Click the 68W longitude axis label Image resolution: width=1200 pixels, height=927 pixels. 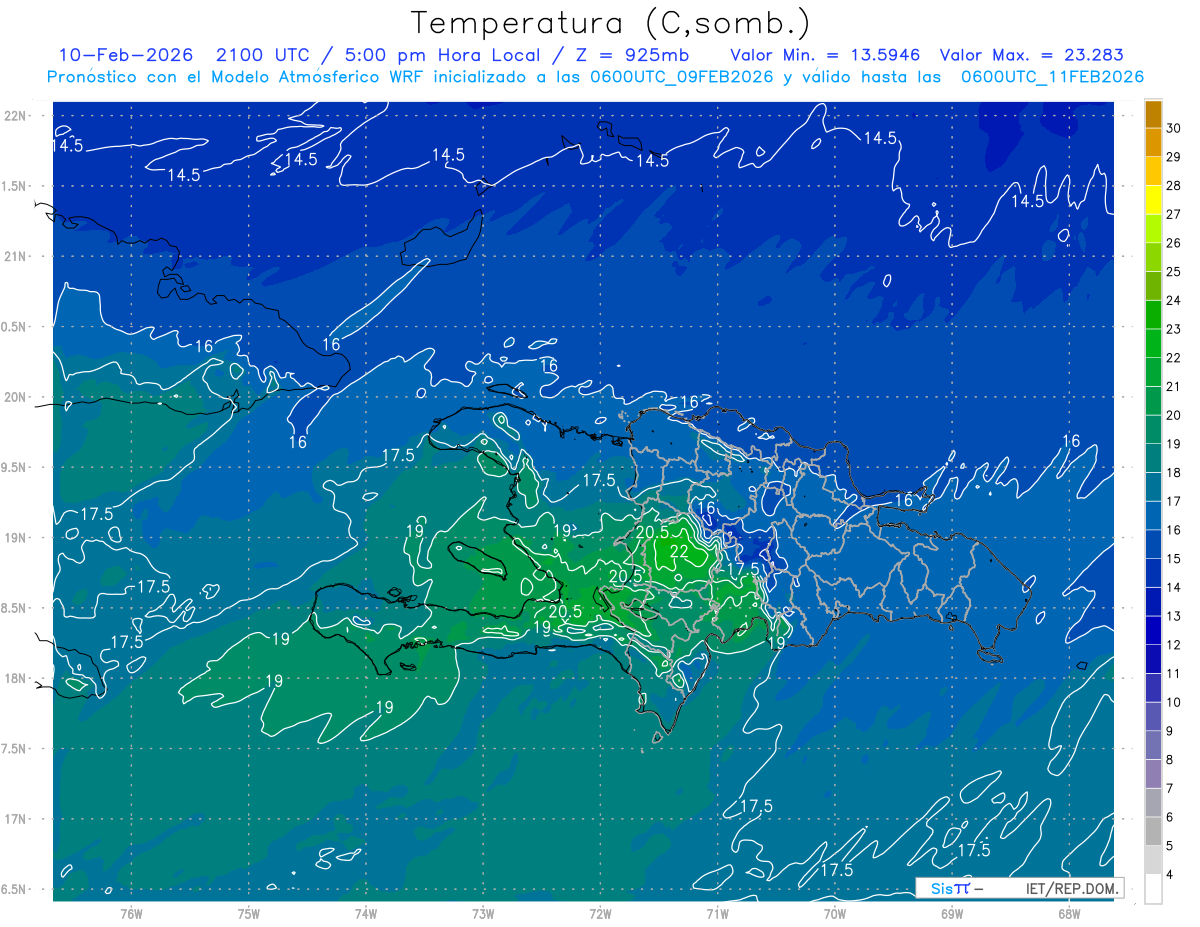pyautogui.click(x=1068, y=913)
